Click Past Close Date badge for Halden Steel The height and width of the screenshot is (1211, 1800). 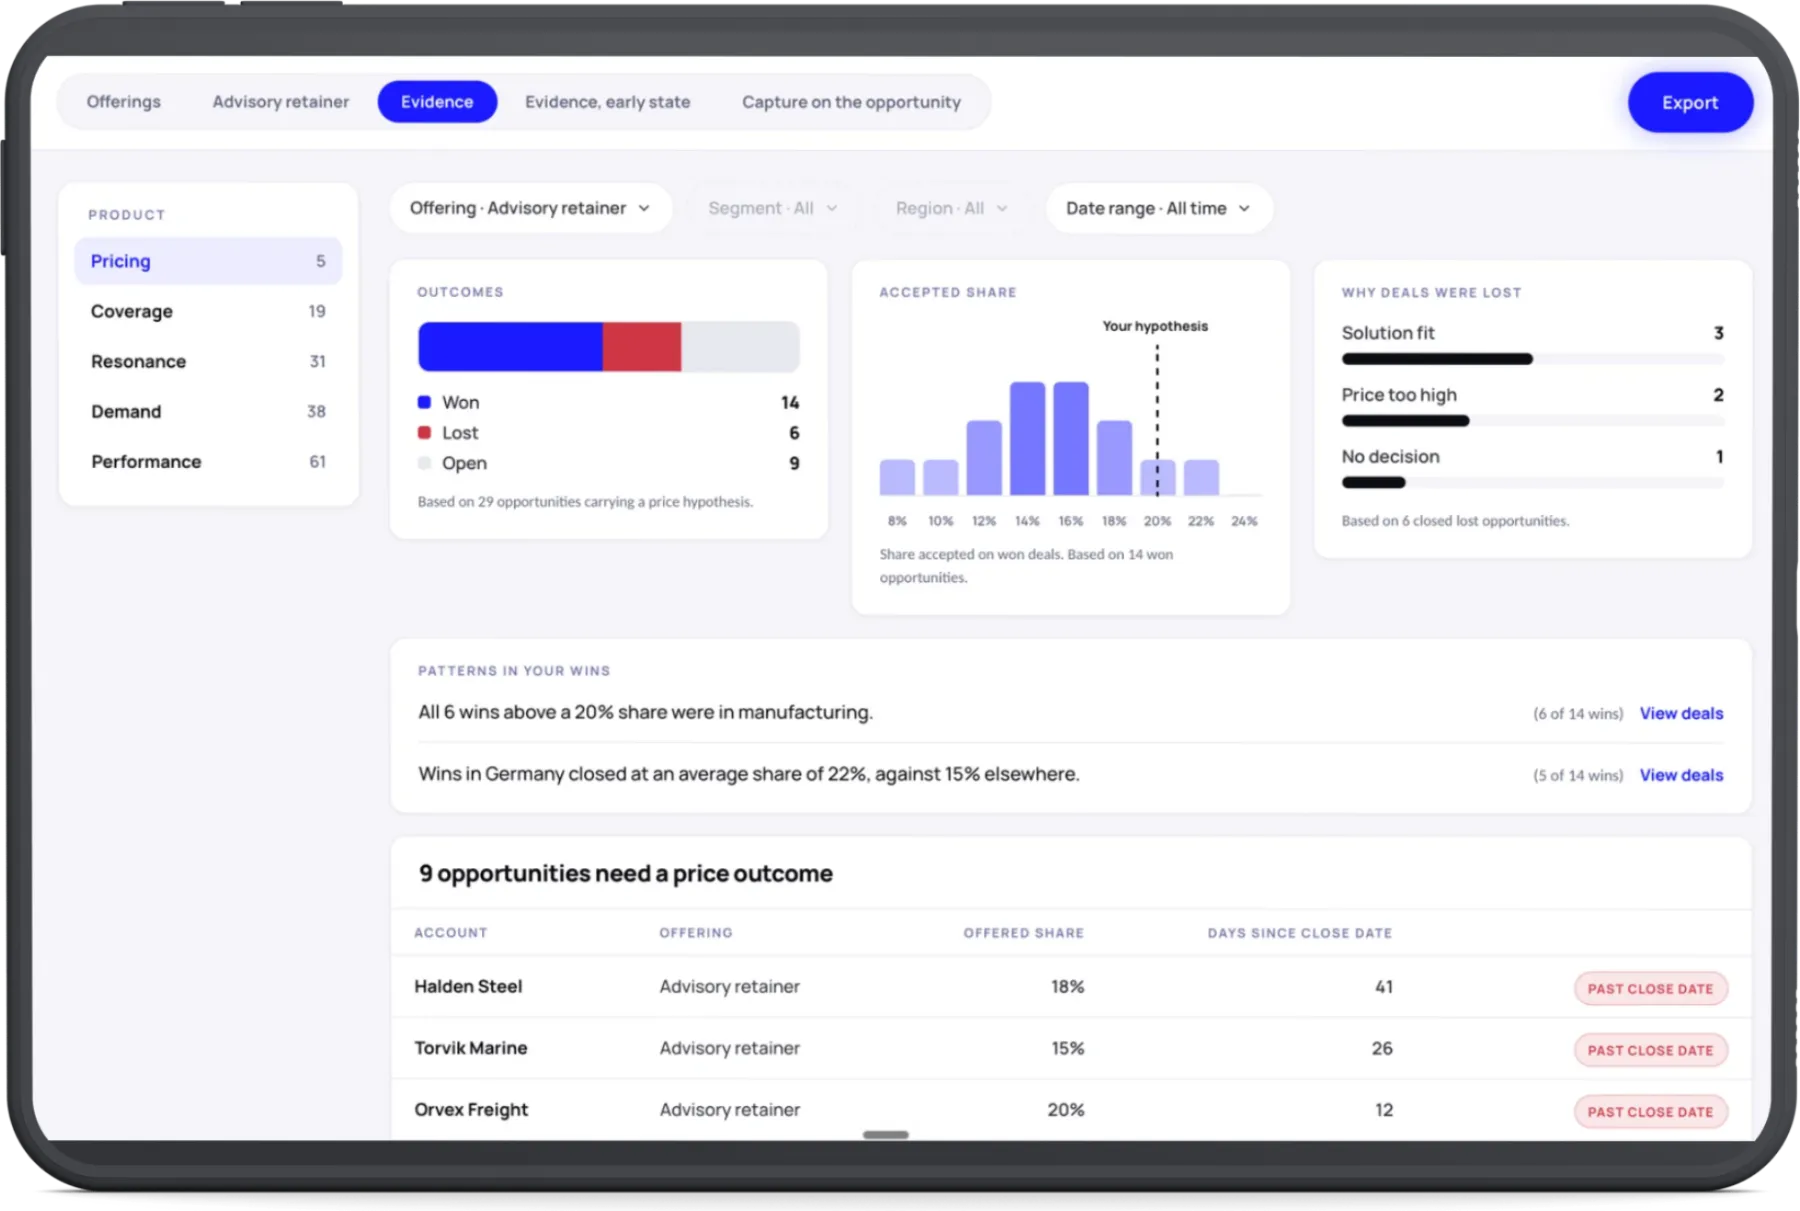tap(1650, 989)
